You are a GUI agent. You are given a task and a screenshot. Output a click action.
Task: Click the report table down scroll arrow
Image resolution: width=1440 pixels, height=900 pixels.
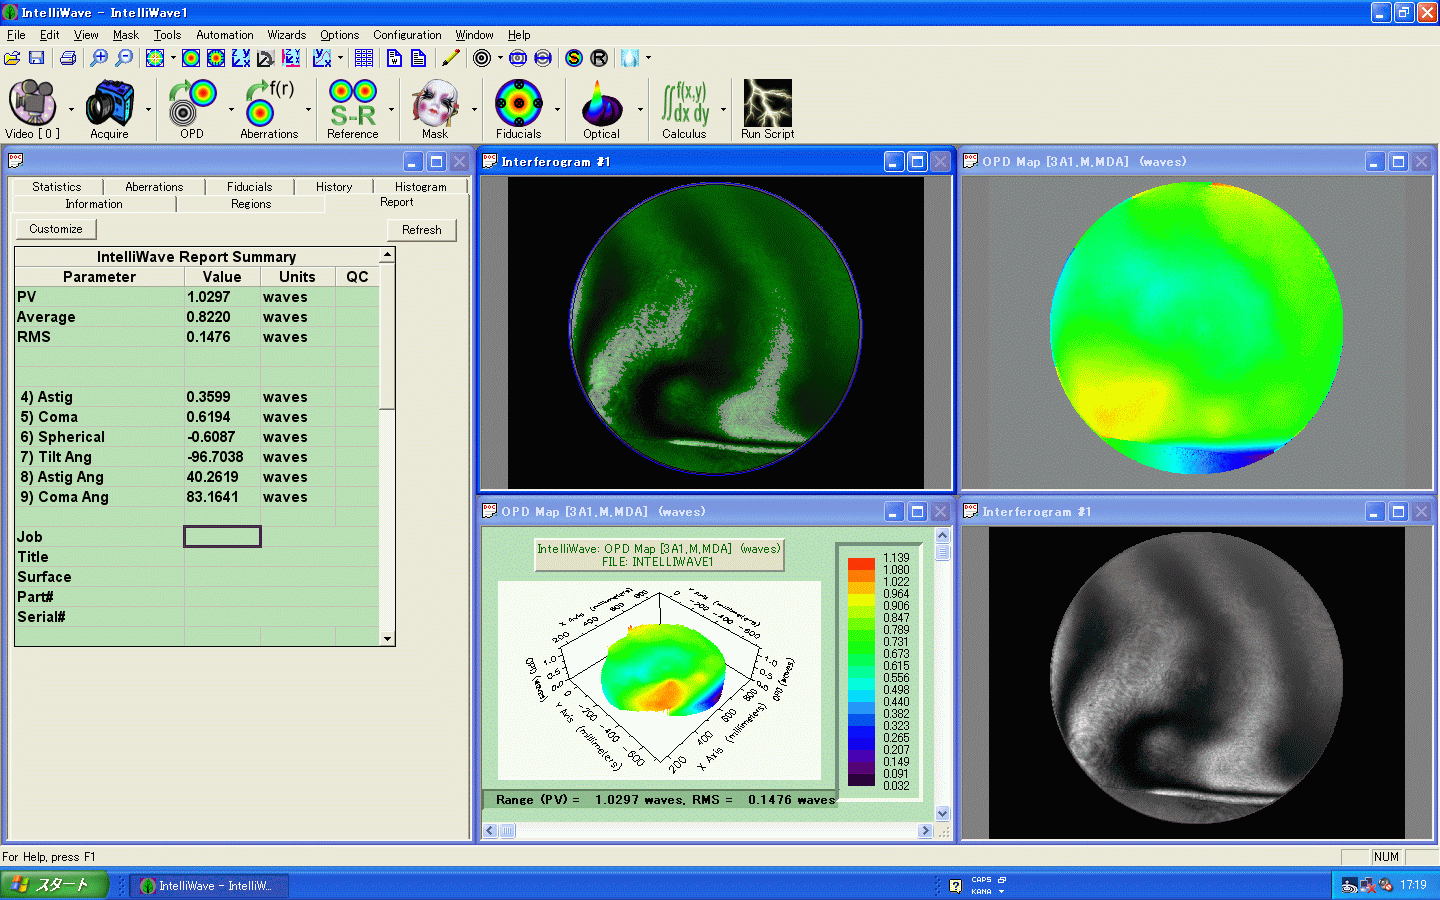coord(387,638)
